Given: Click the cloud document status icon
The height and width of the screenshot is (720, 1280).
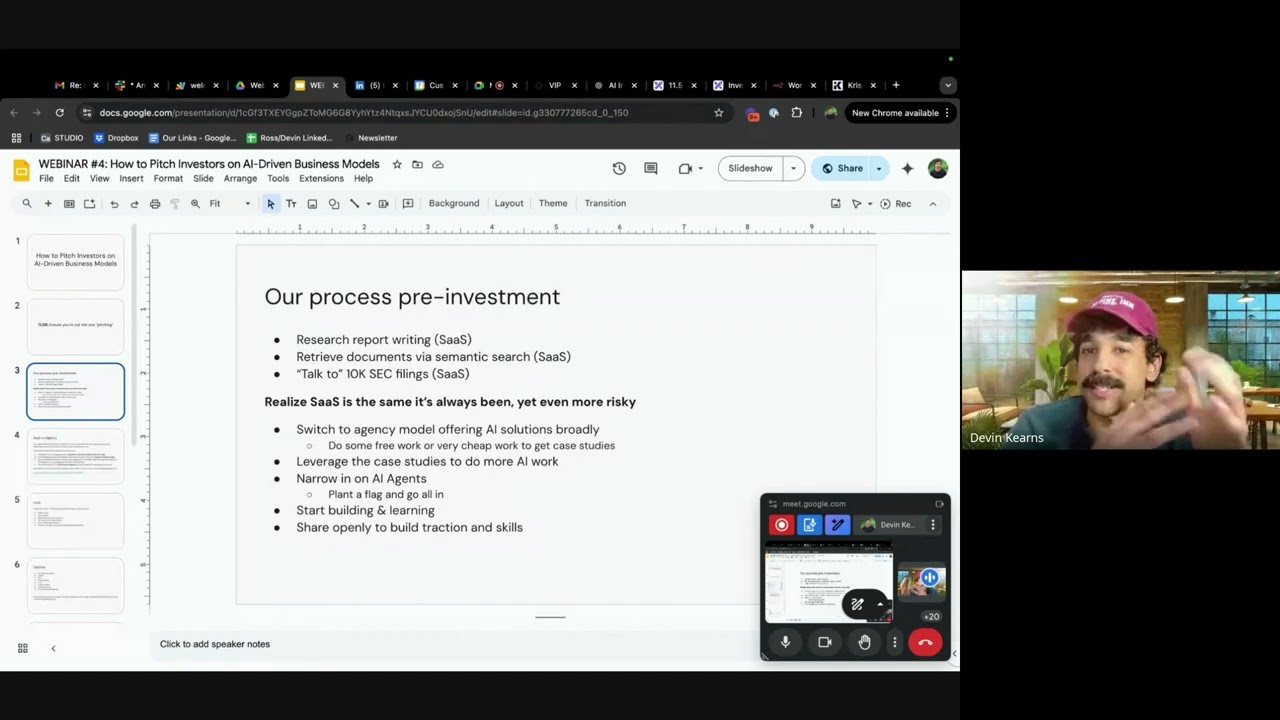Looking at the screenshot, I should tap(437, 164).
